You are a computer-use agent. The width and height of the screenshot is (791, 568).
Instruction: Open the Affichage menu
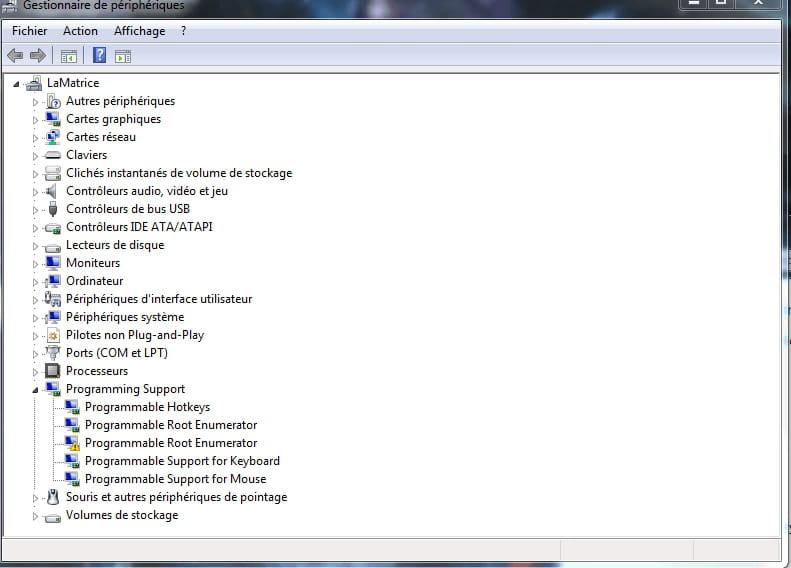(x=139, y=31)
